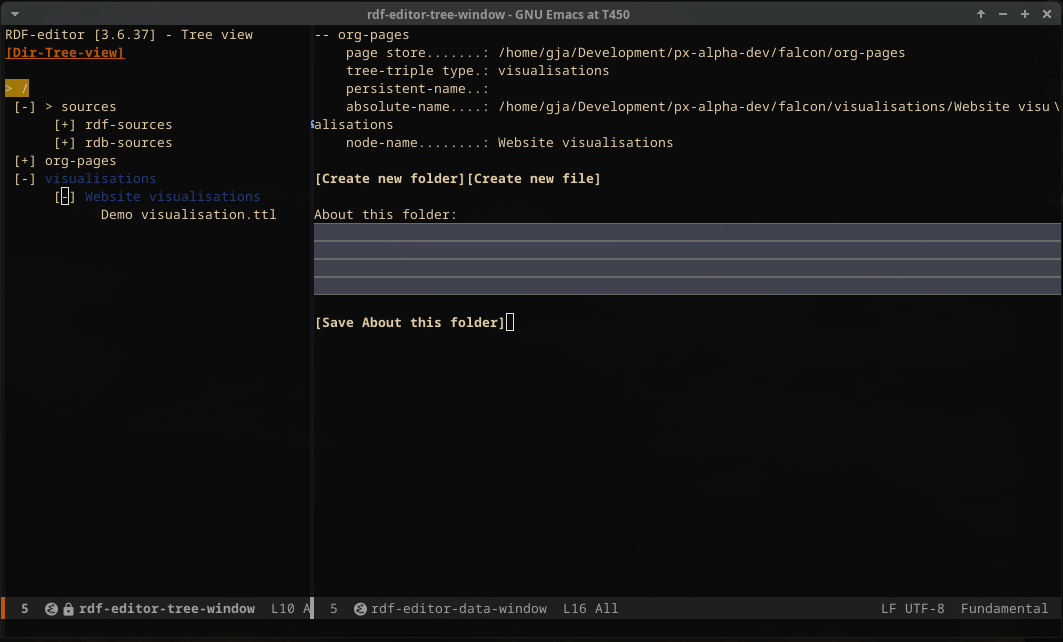Collapse the sources tree node
The image size is (1063, 642).
click(x=25, y=107)
